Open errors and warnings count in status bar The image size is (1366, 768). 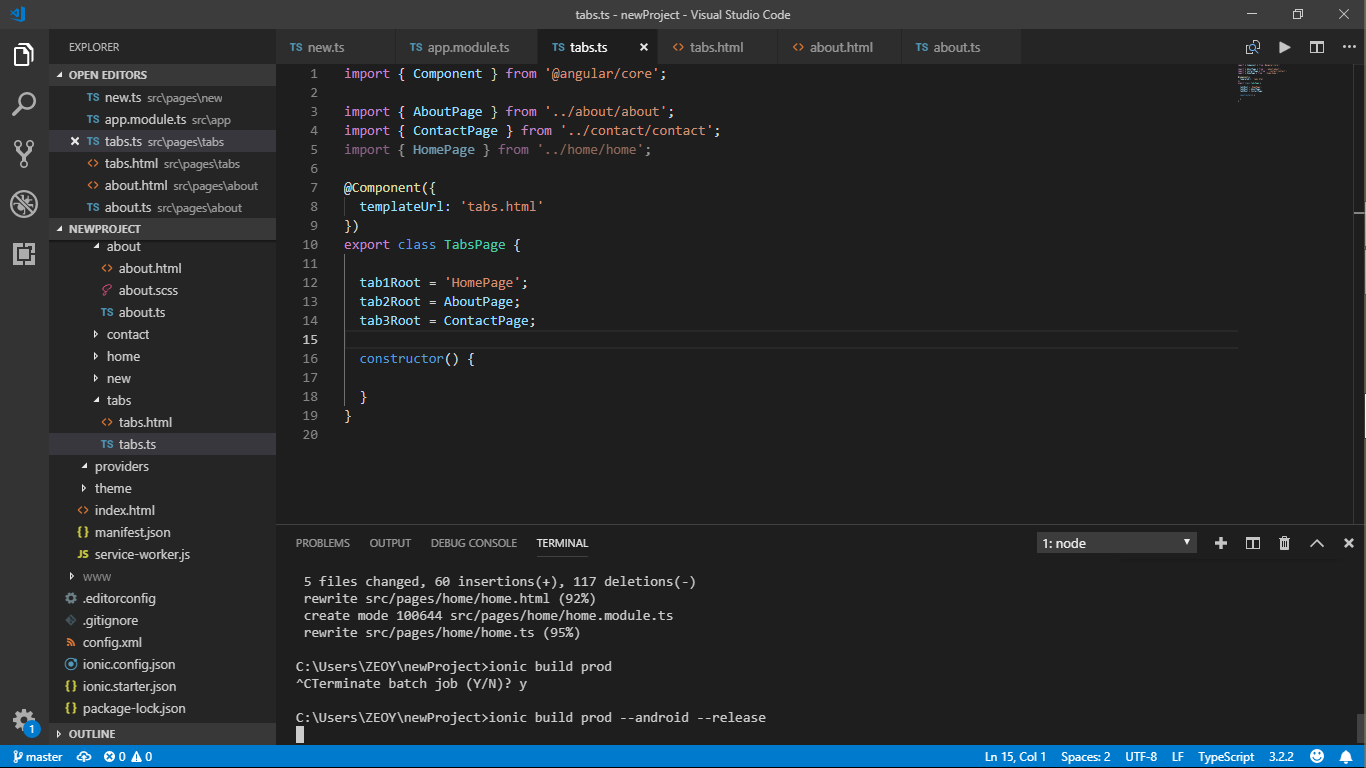point(128,757)
